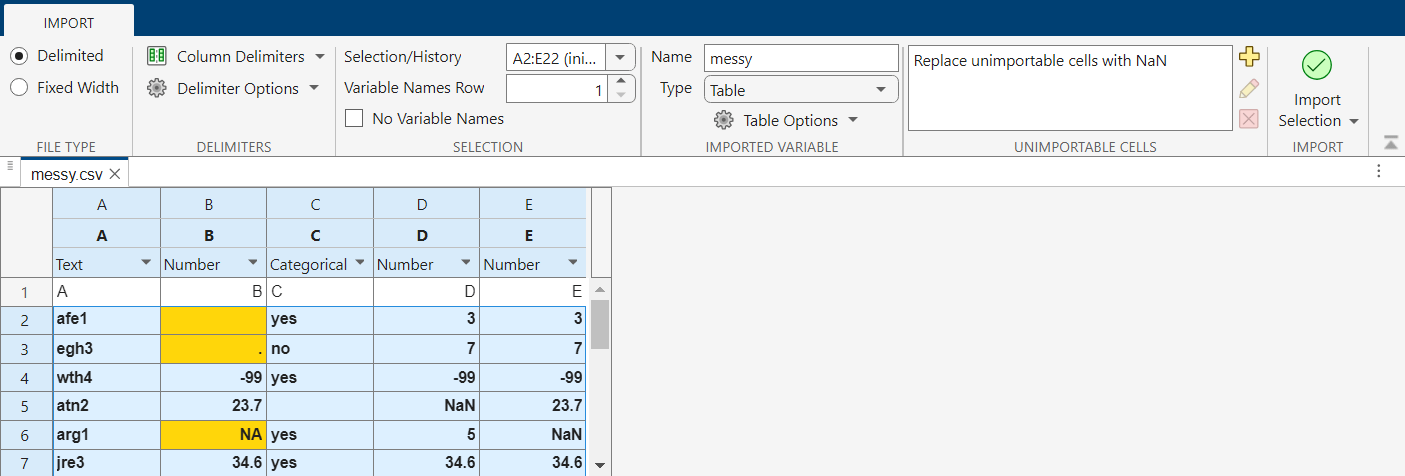Click the yellow highlighted cell in row 2

pos(213,321)
